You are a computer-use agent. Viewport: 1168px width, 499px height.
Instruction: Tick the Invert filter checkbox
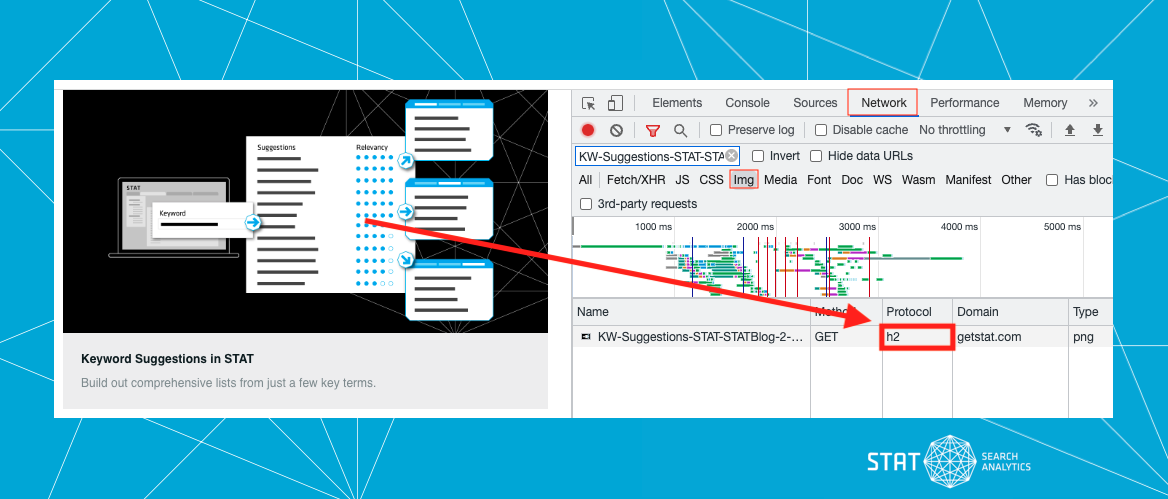(758, 156)
